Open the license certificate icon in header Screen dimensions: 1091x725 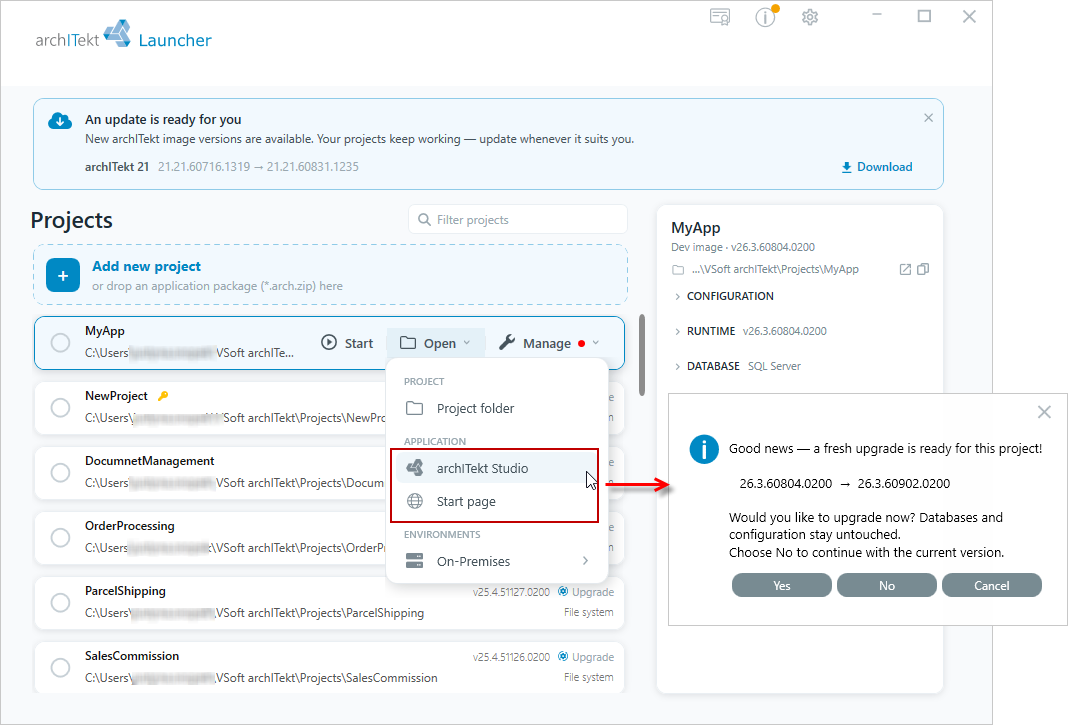(720, 17)
